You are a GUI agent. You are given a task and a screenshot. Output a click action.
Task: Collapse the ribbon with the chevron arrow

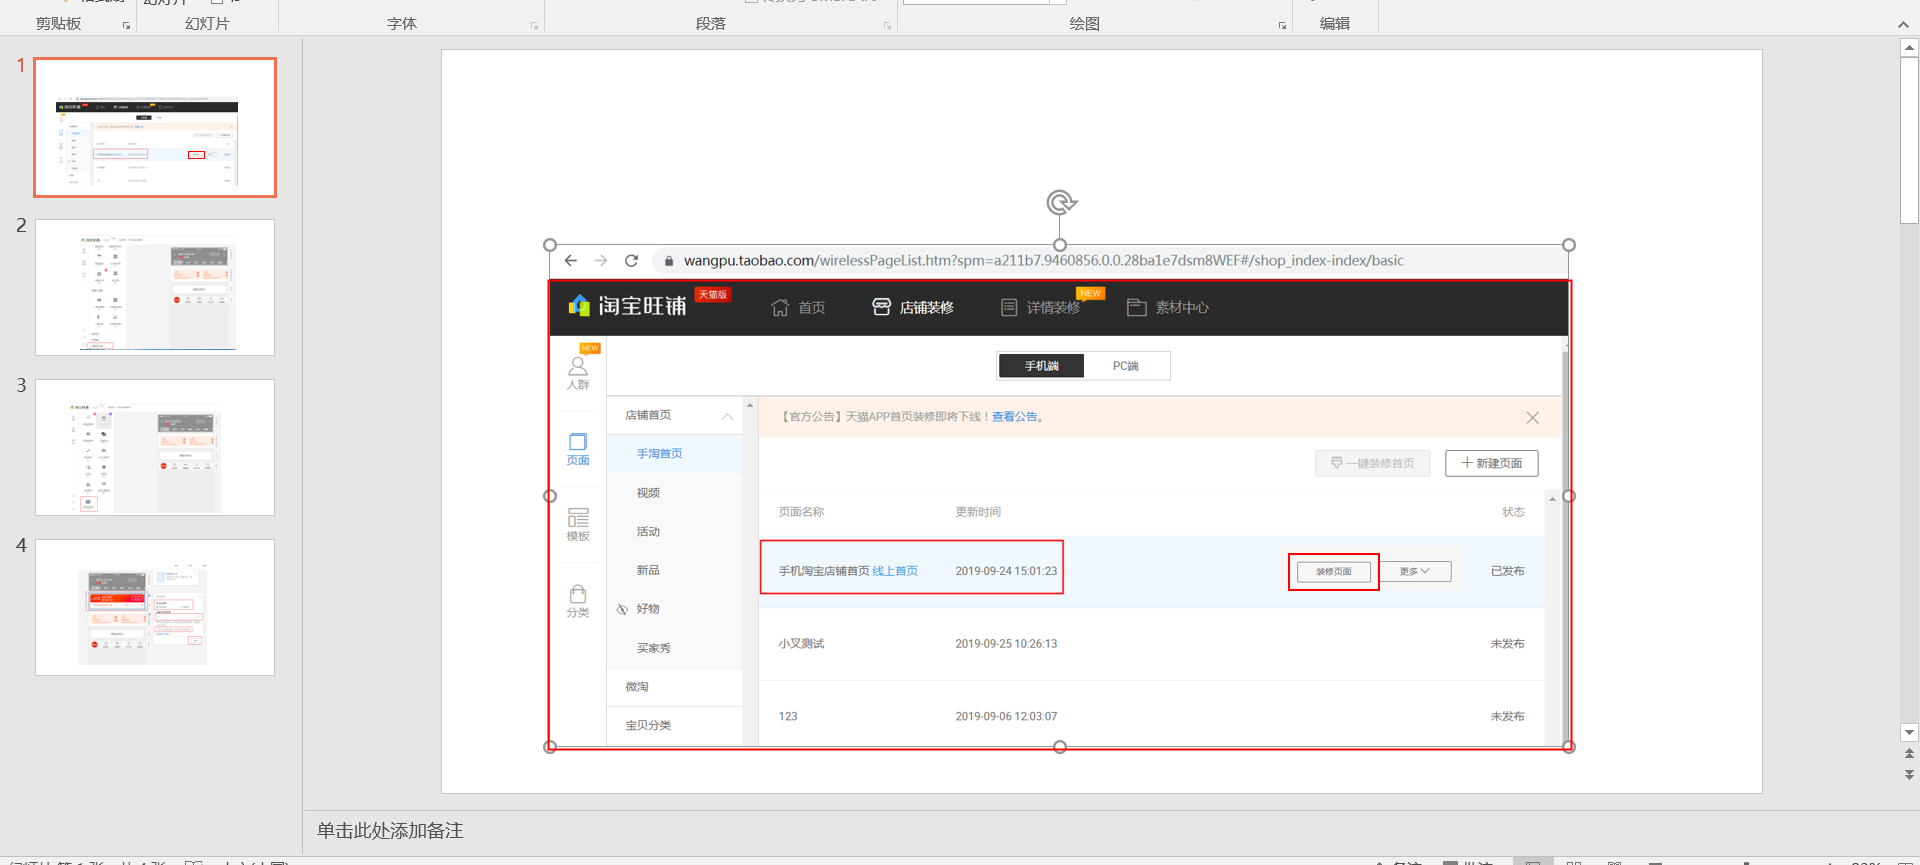coord(1903,25)
